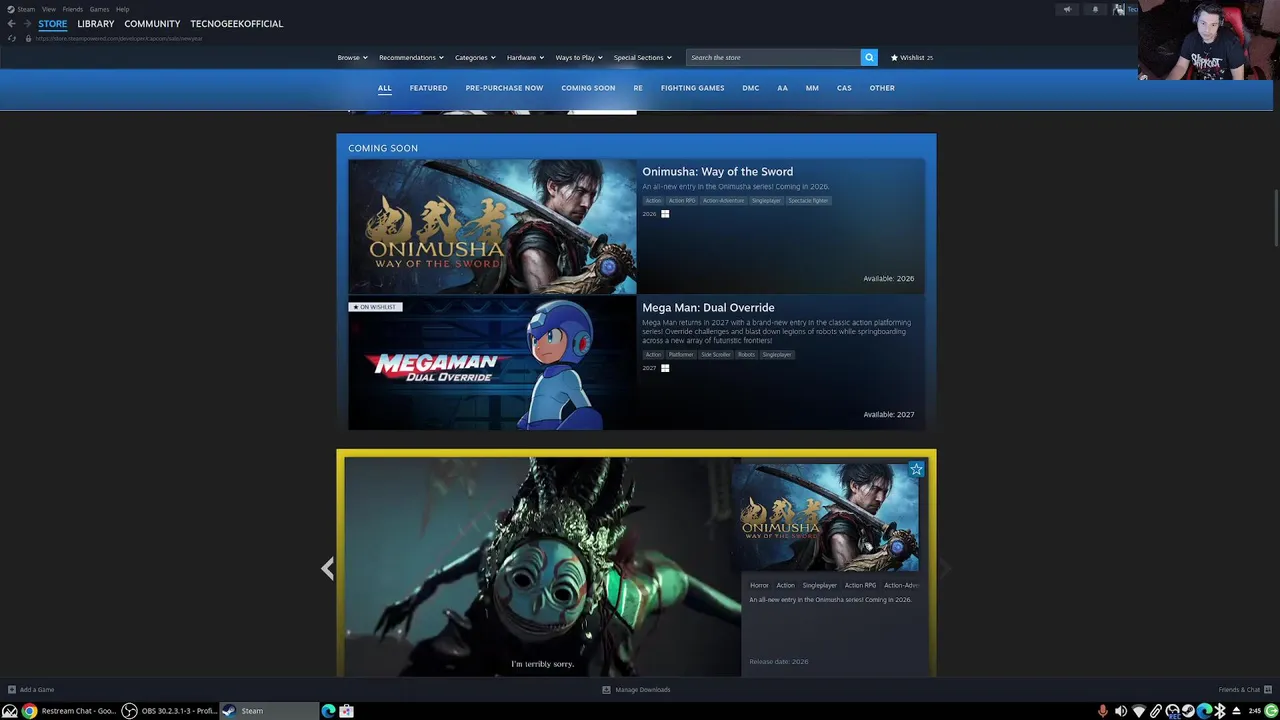Image resolution: width=1280 pixels, height=720 pixels.
Task: Open the software store taskbar icon
Action: click(346, 711)
